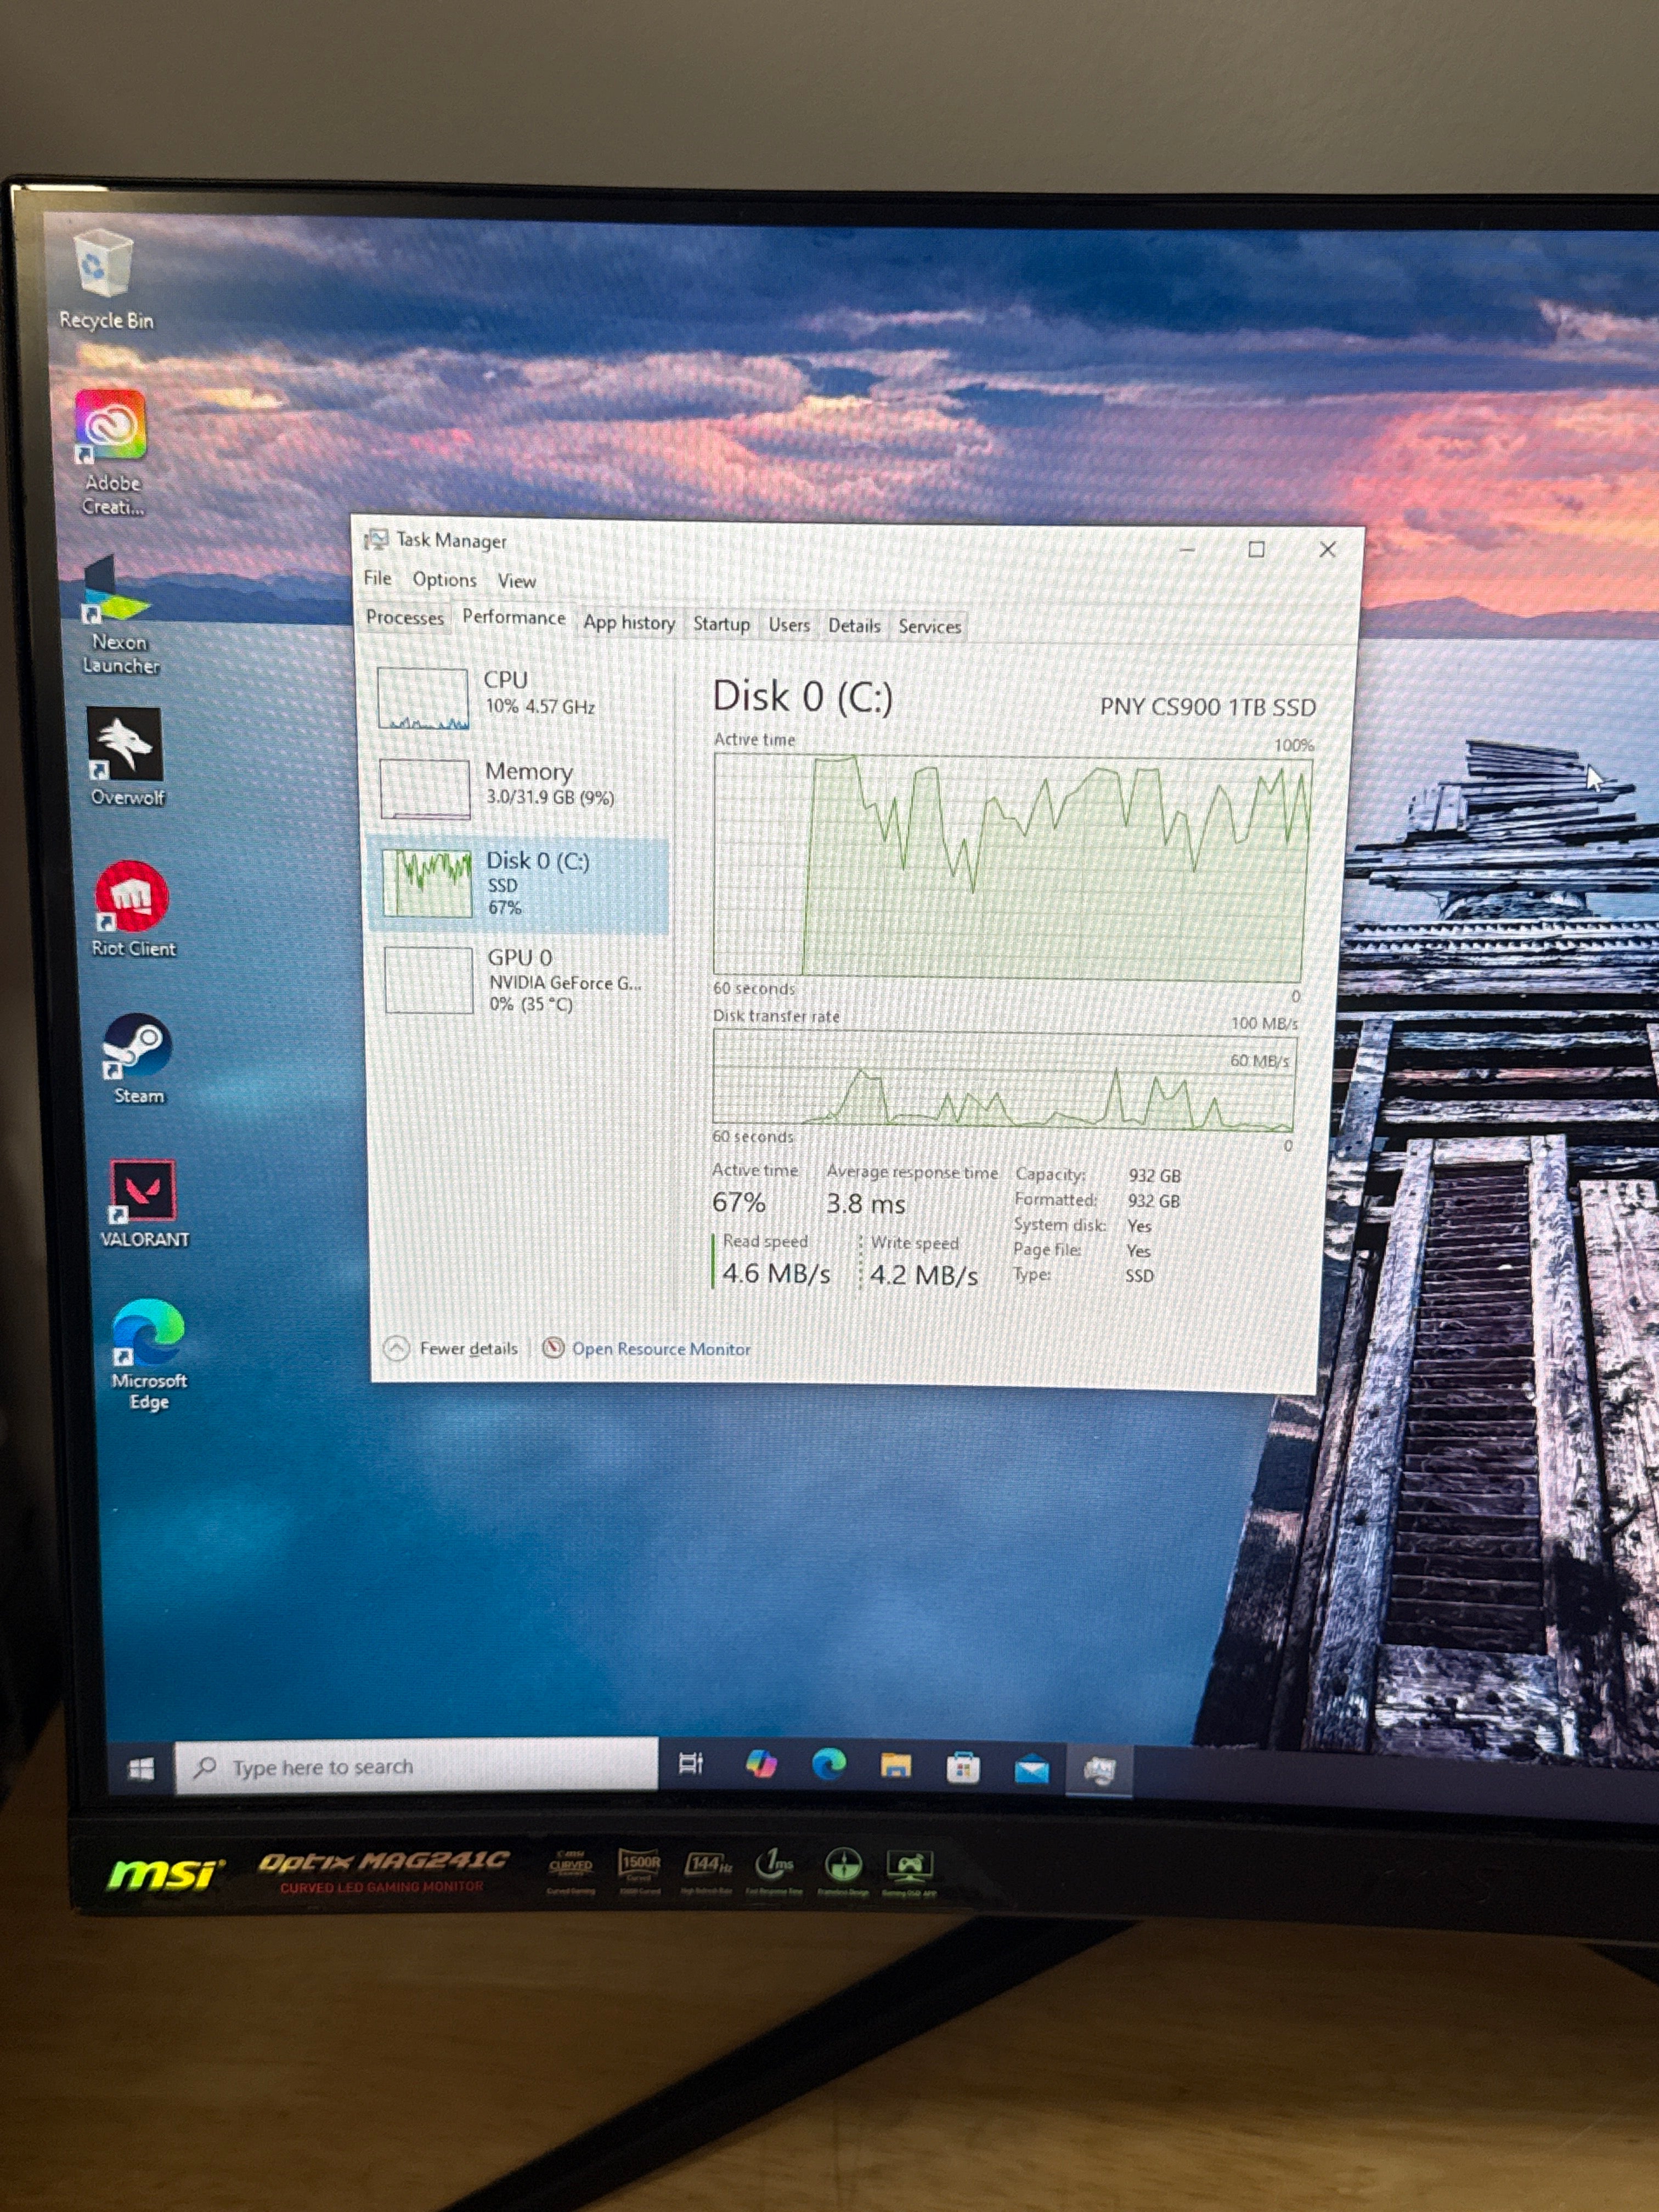Open the Mail app from the taskbar
Screen dimensions: 1659x2212
coord(1031,1771)
